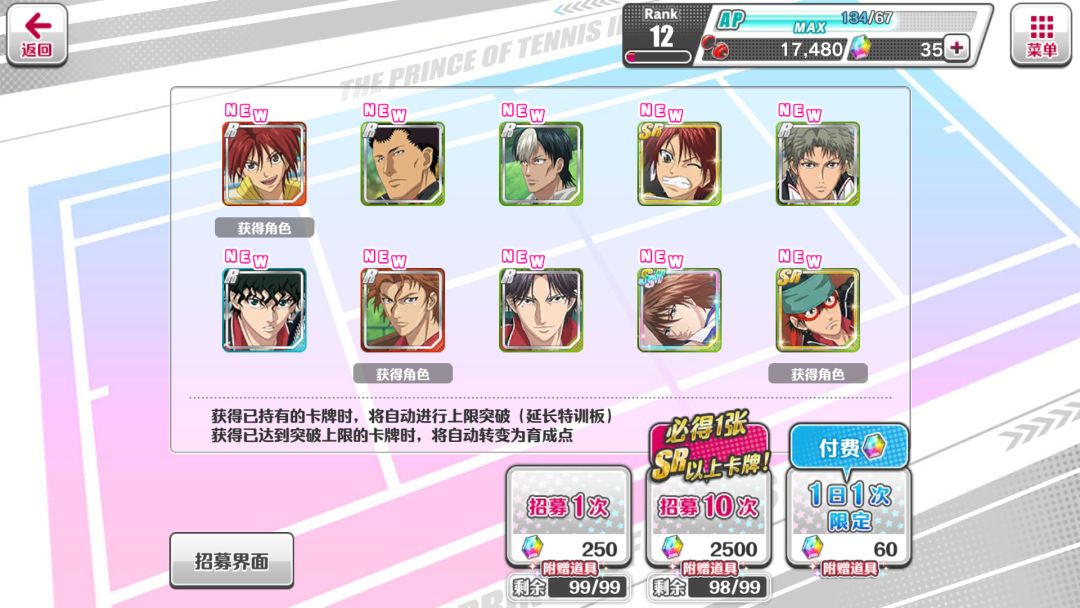Viewport: 1080px width, 608px height.
Task: Select the SR winking red-haired character card
Action: 679,164
